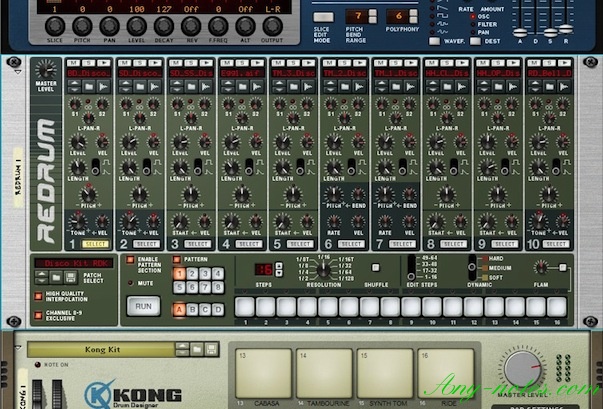Viewport: 603px width, 409px height.
Task: Collapse the Redrum device fold triangle
Action: click(x=18, y=72)
